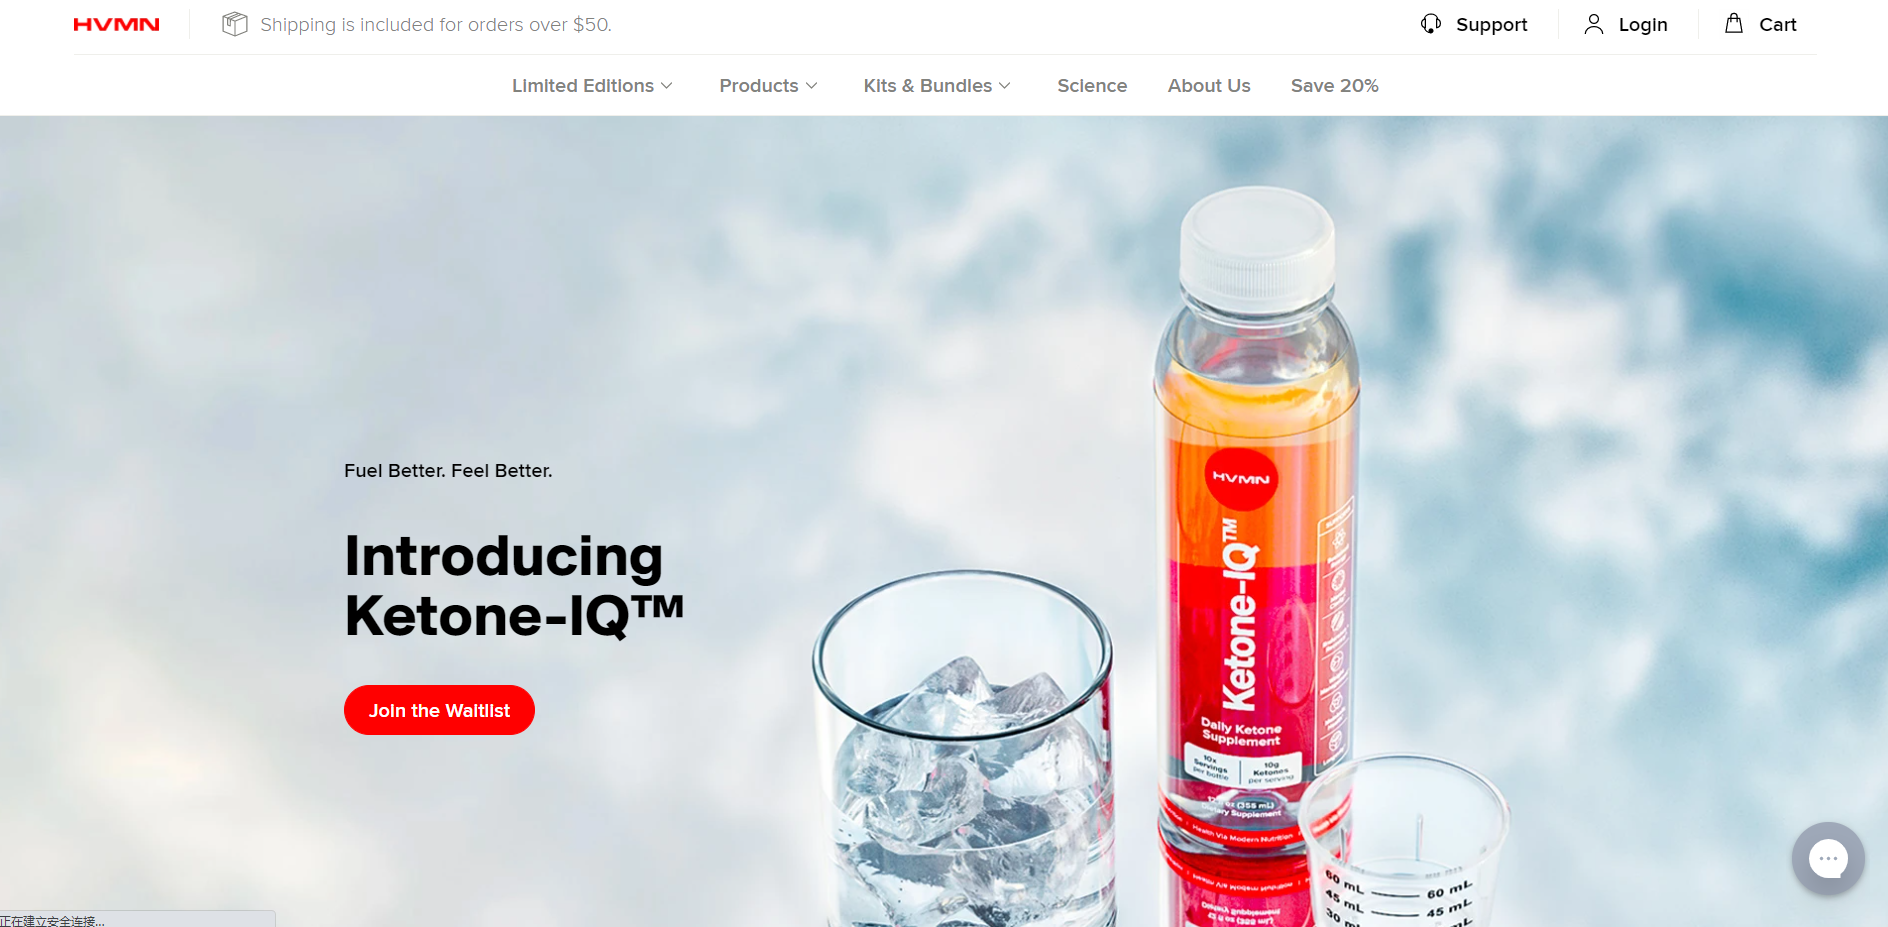
Task: Click the Cart text link
Action: pos(1777,24)
